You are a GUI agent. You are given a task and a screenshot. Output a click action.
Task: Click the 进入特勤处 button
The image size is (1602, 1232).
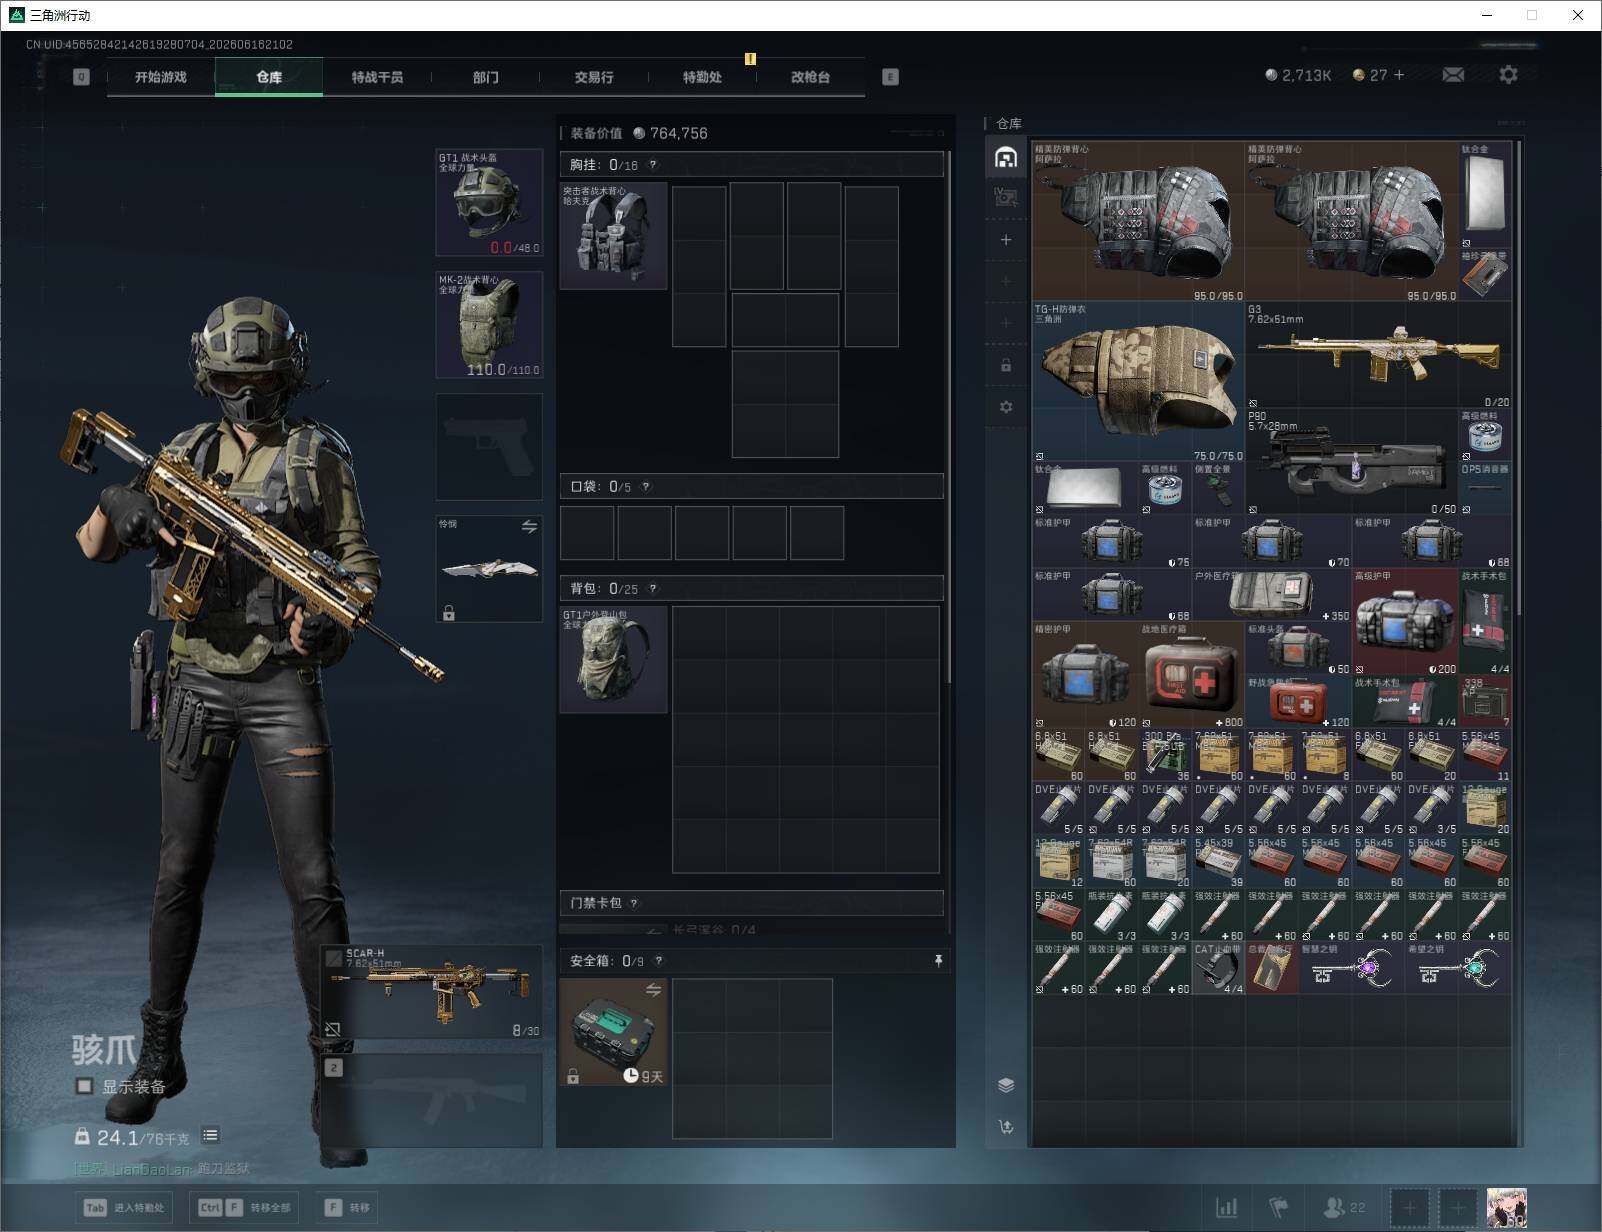[124, 1208]
